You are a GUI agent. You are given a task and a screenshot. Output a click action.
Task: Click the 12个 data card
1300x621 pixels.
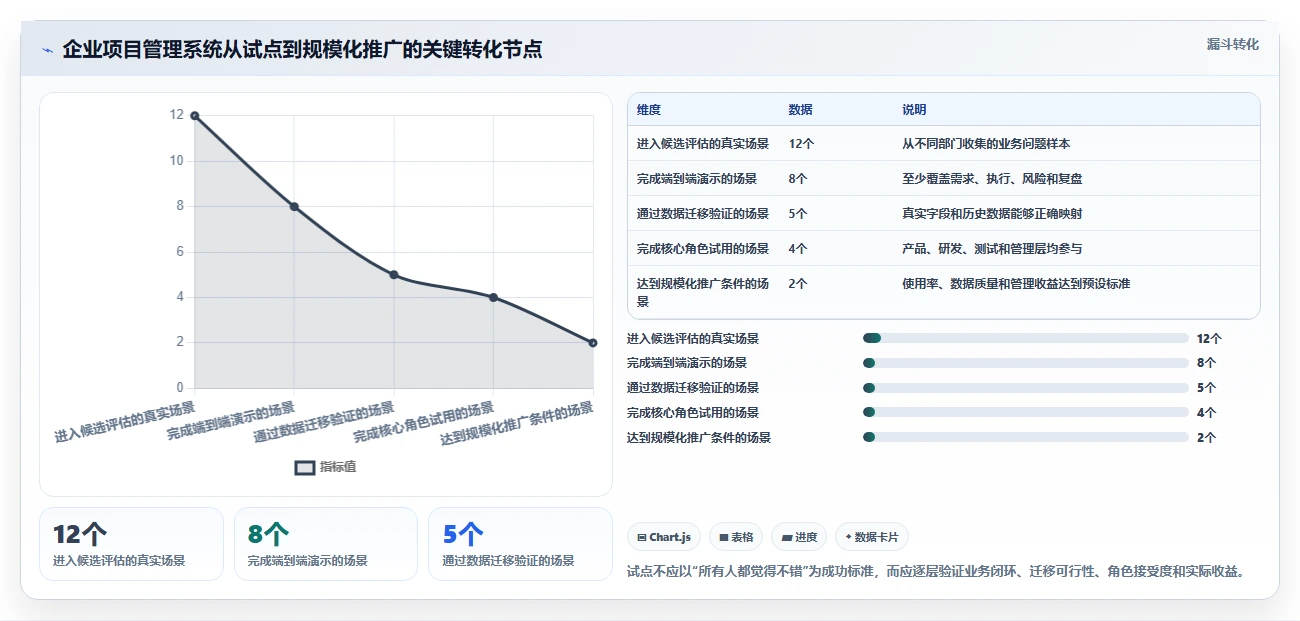coord(131,544)
